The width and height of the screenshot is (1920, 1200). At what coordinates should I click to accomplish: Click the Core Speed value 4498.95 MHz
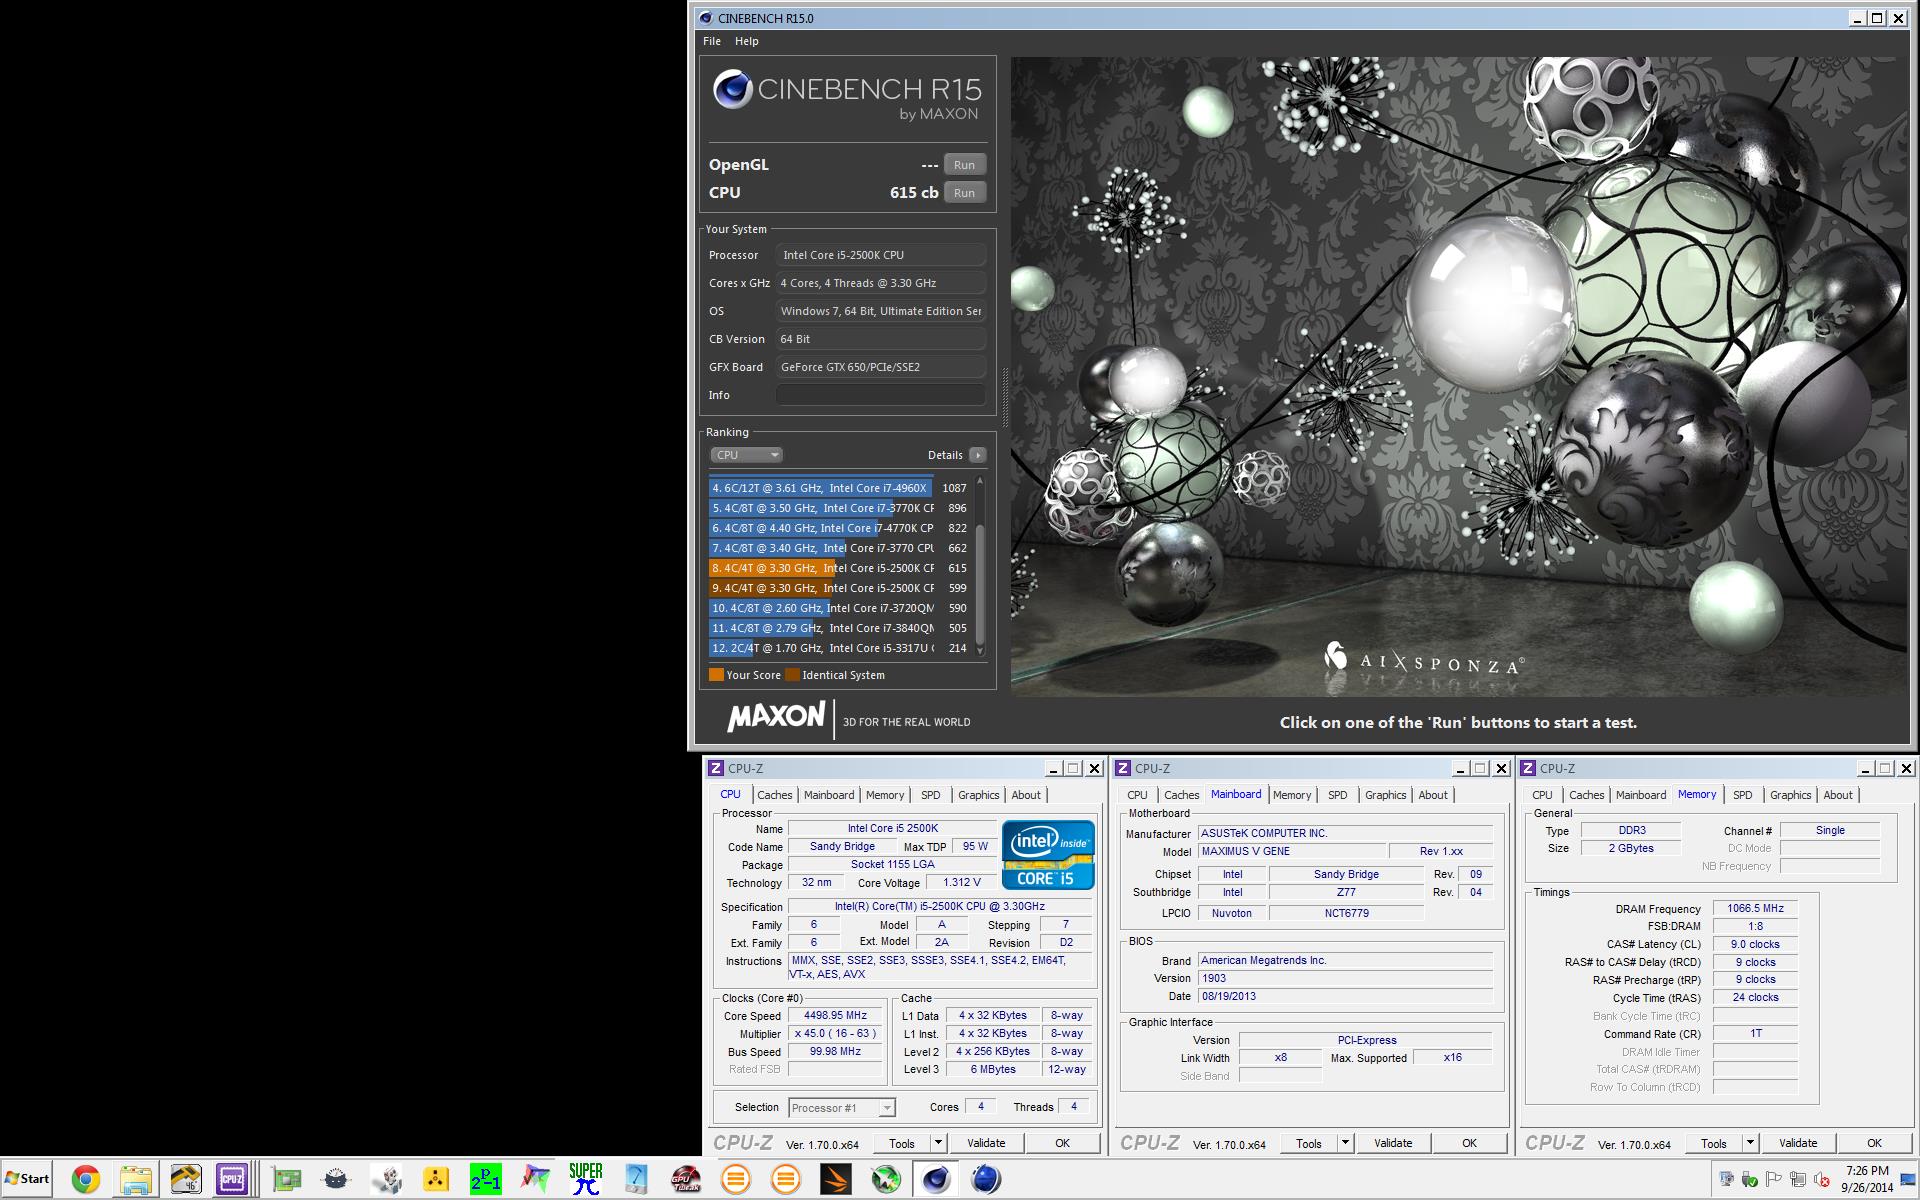835,1015
